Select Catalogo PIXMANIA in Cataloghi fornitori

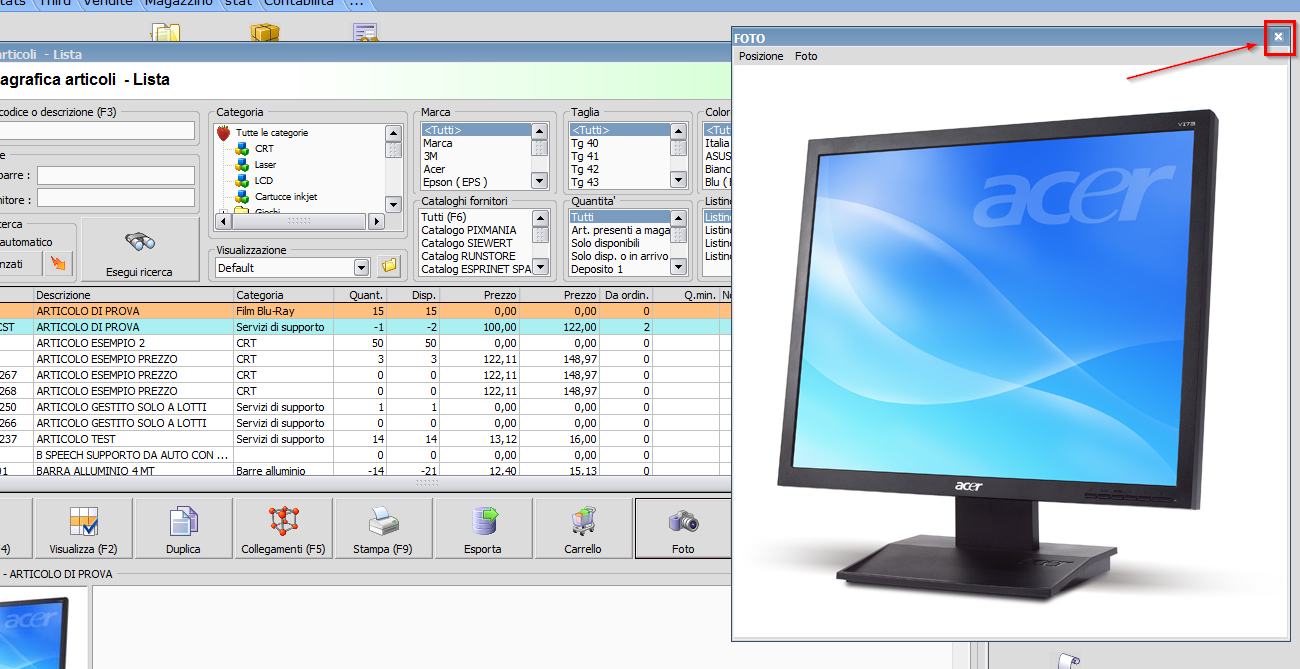pyautogui.click(x=476, y=230)
